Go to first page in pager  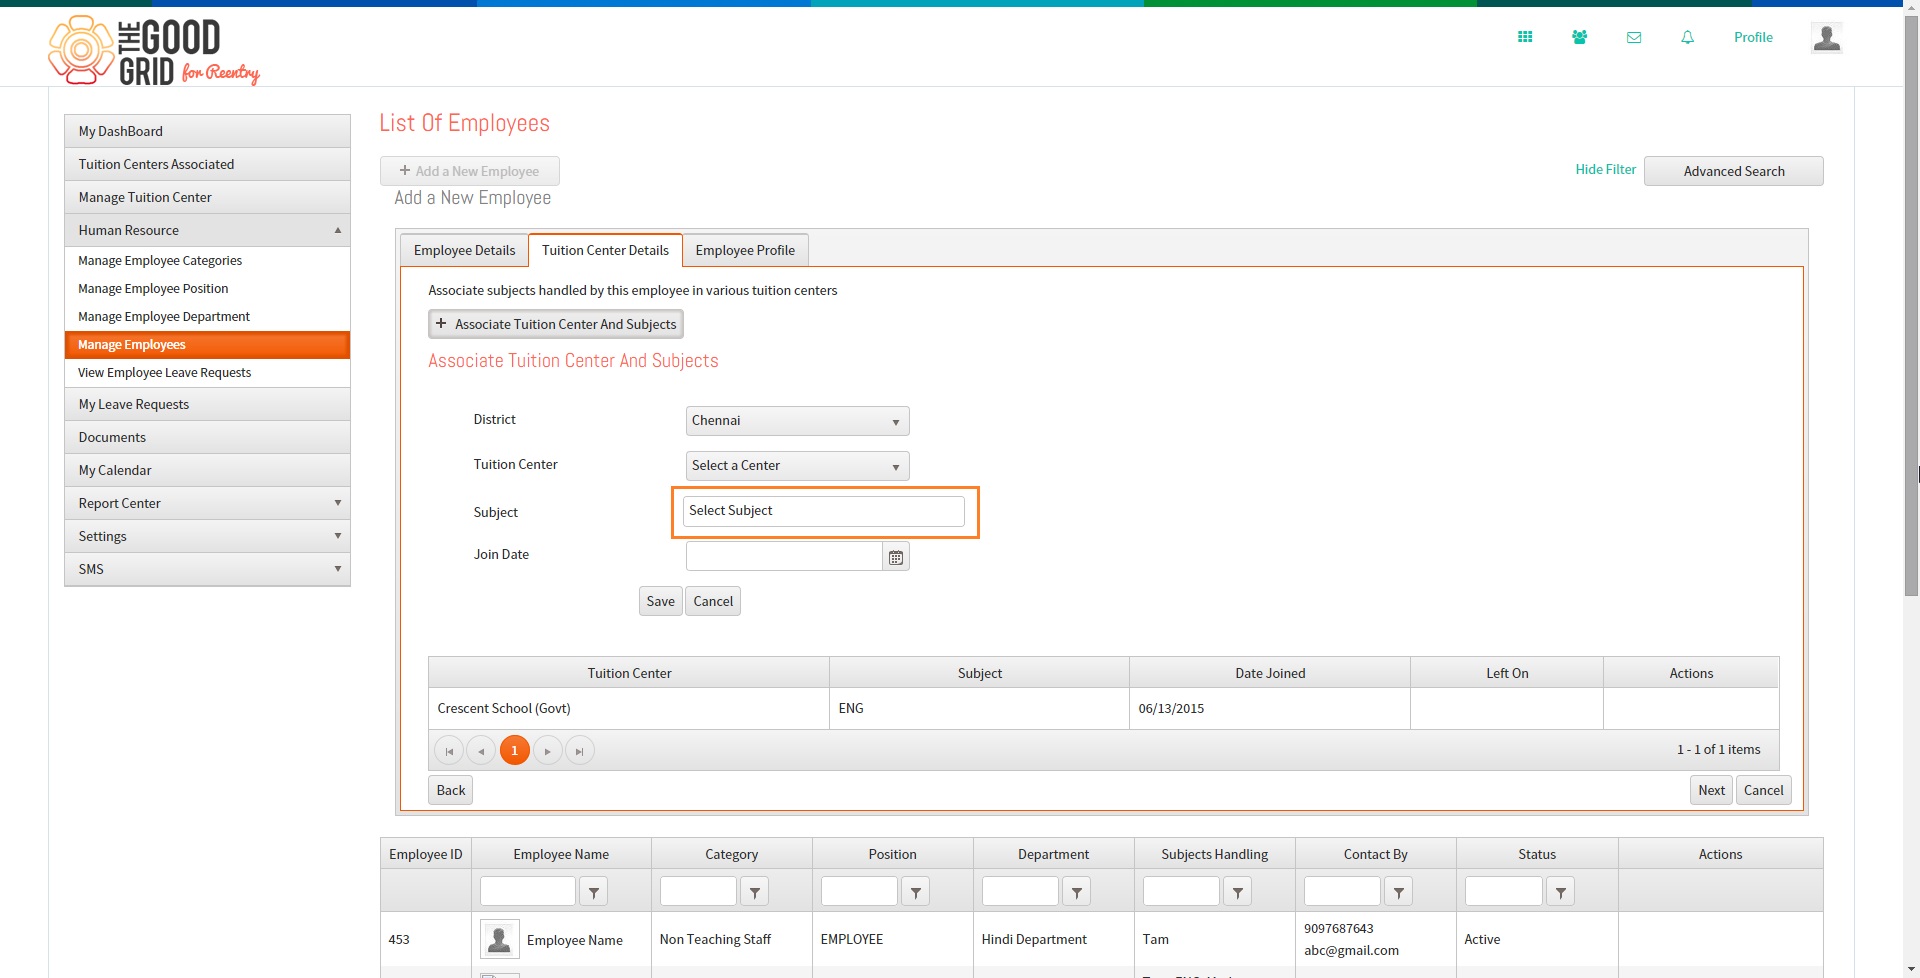coord(449,751)
